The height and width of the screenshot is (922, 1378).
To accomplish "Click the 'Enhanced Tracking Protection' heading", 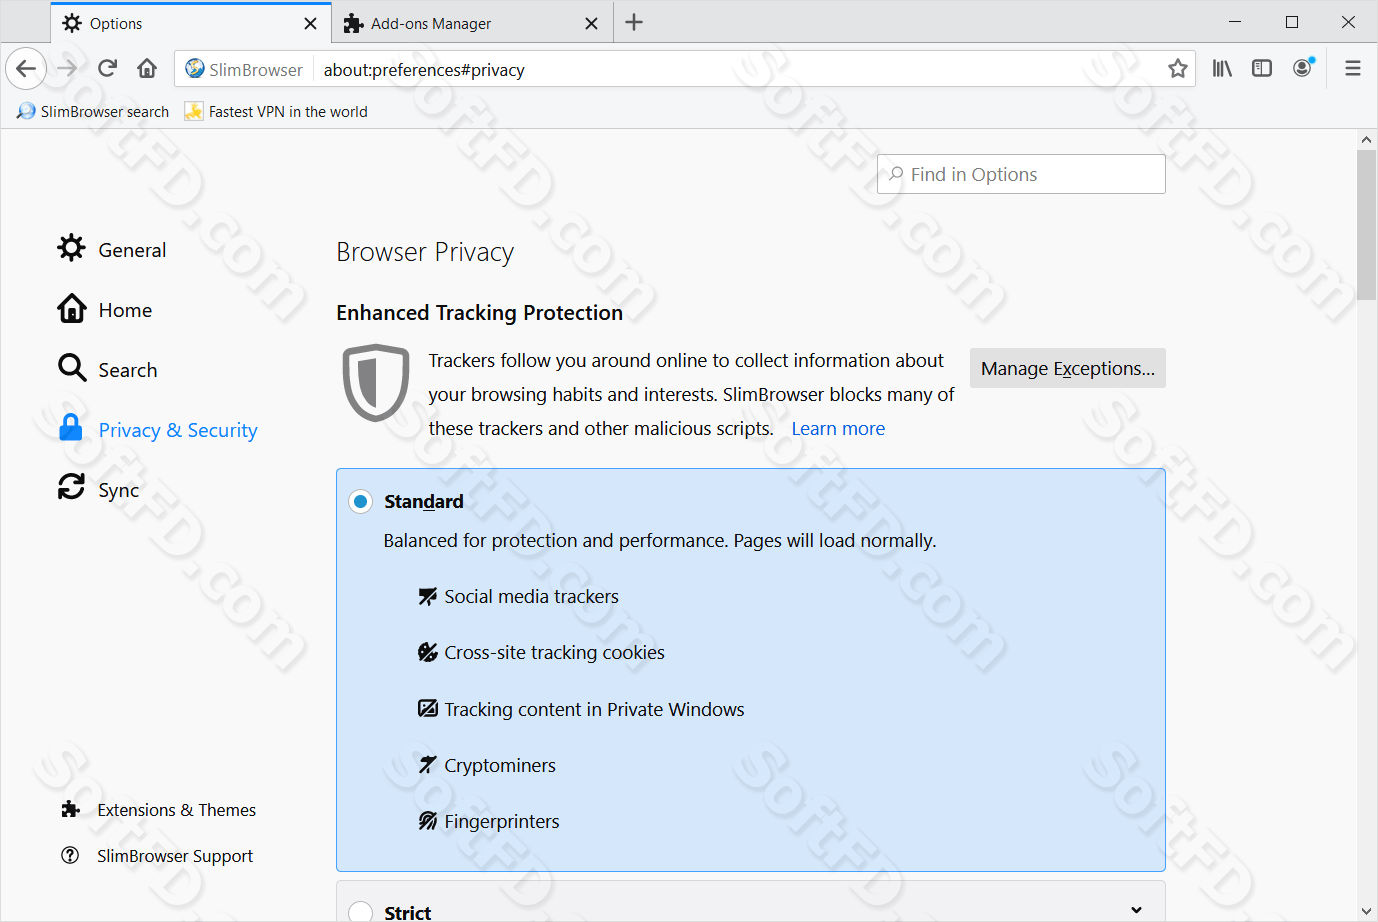I will coord(479,313).
